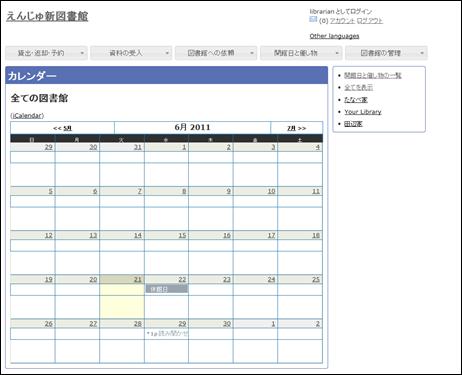
Task: Click the day number 1 in first week
Action: tap(184, 147)
